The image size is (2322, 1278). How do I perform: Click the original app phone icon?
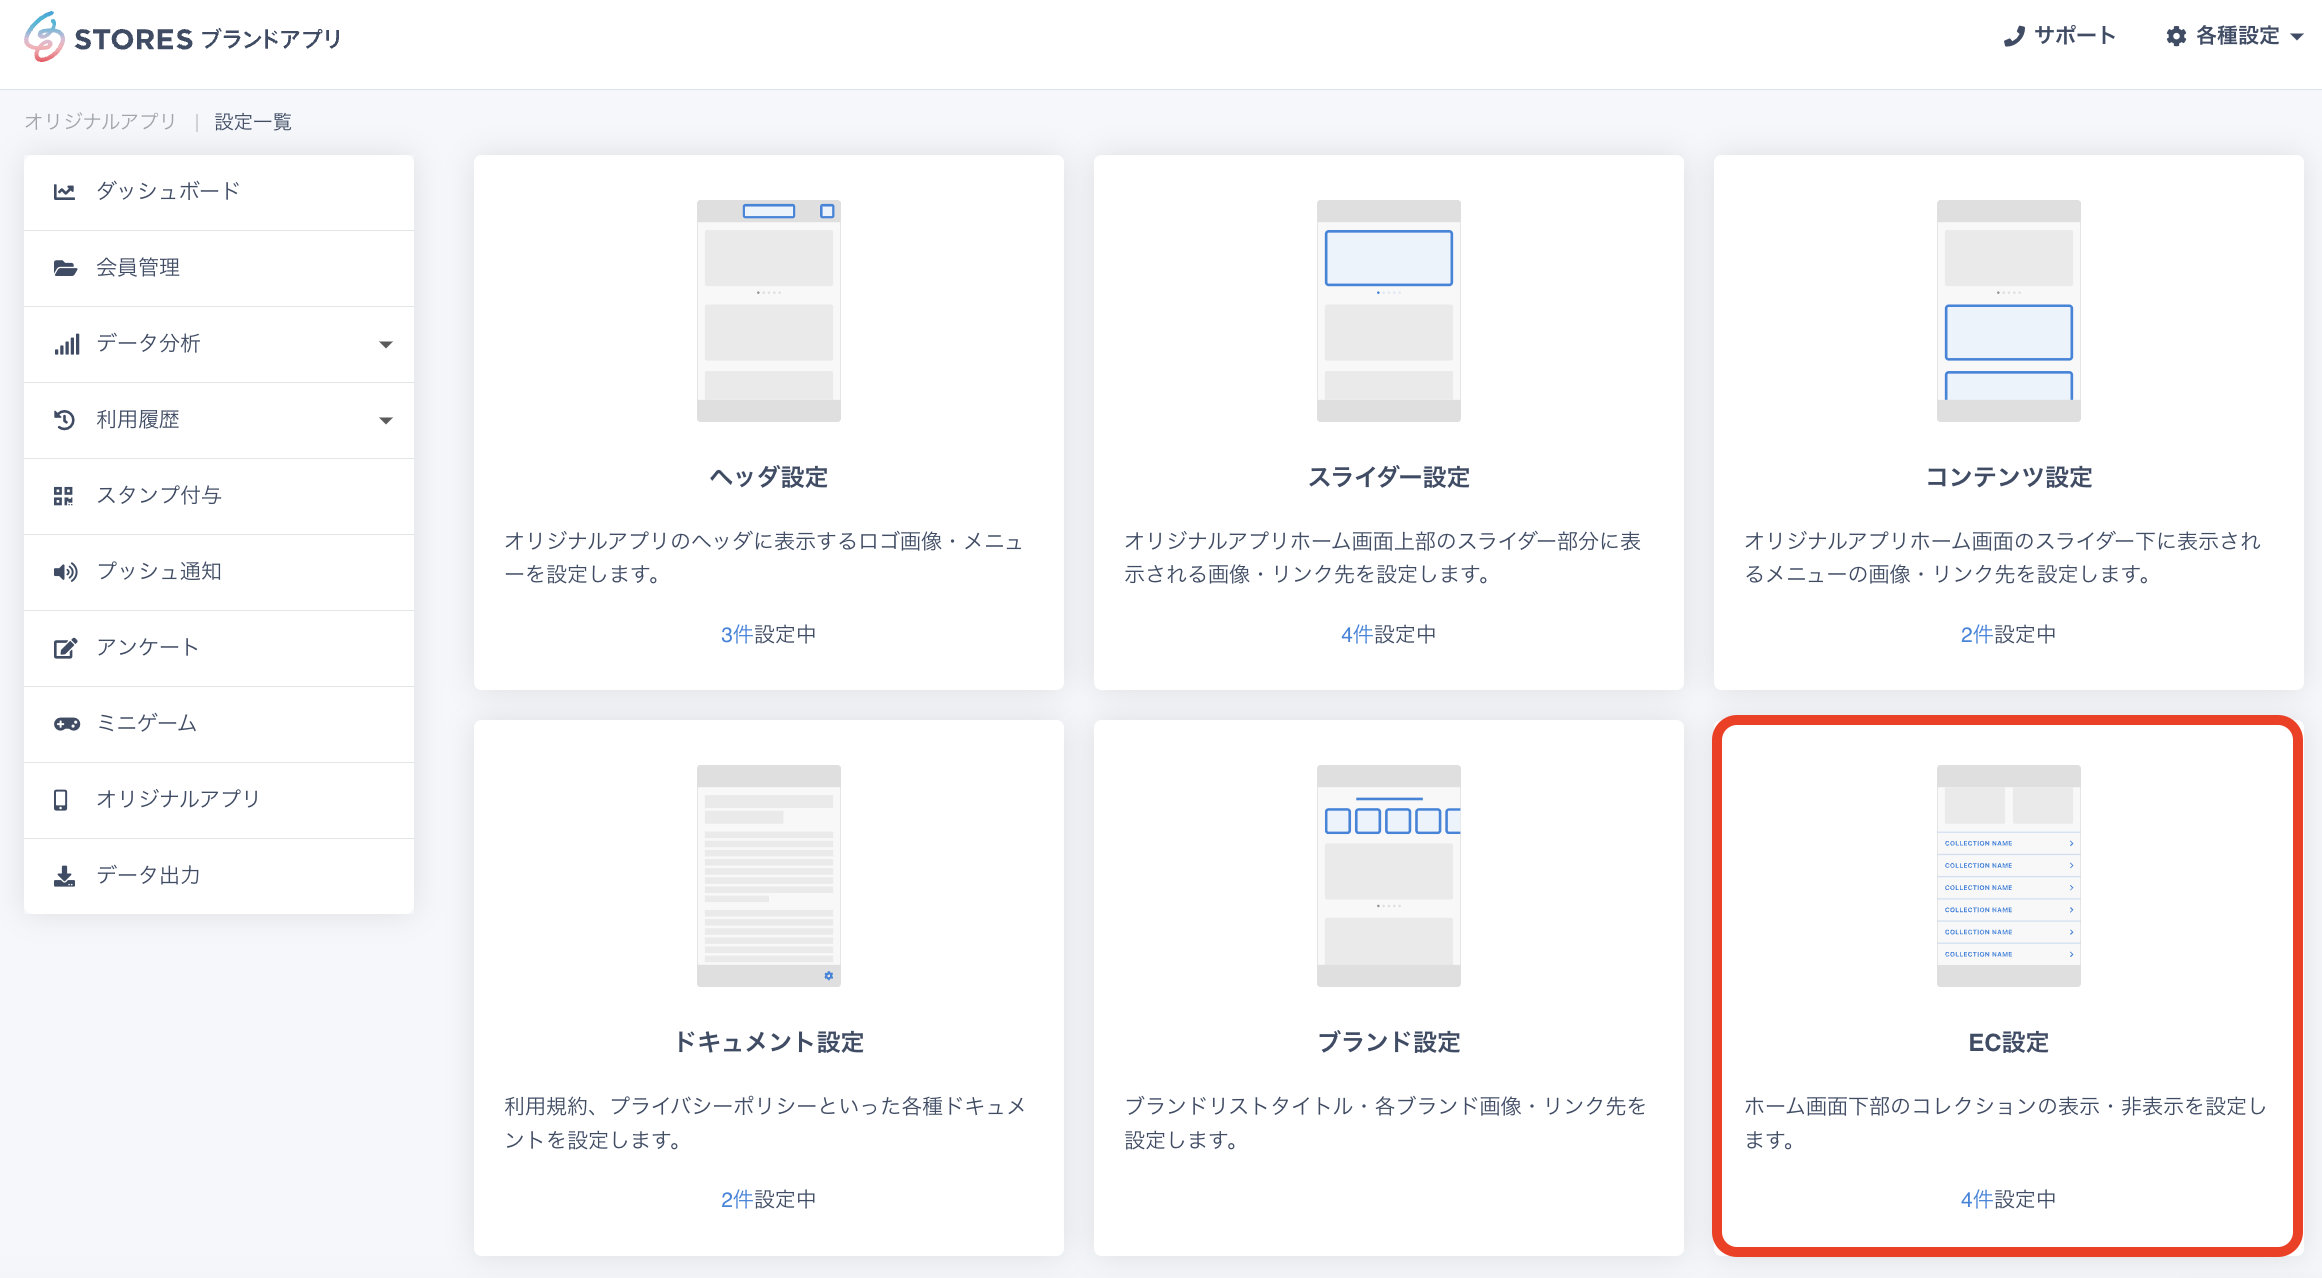point(61,800)
